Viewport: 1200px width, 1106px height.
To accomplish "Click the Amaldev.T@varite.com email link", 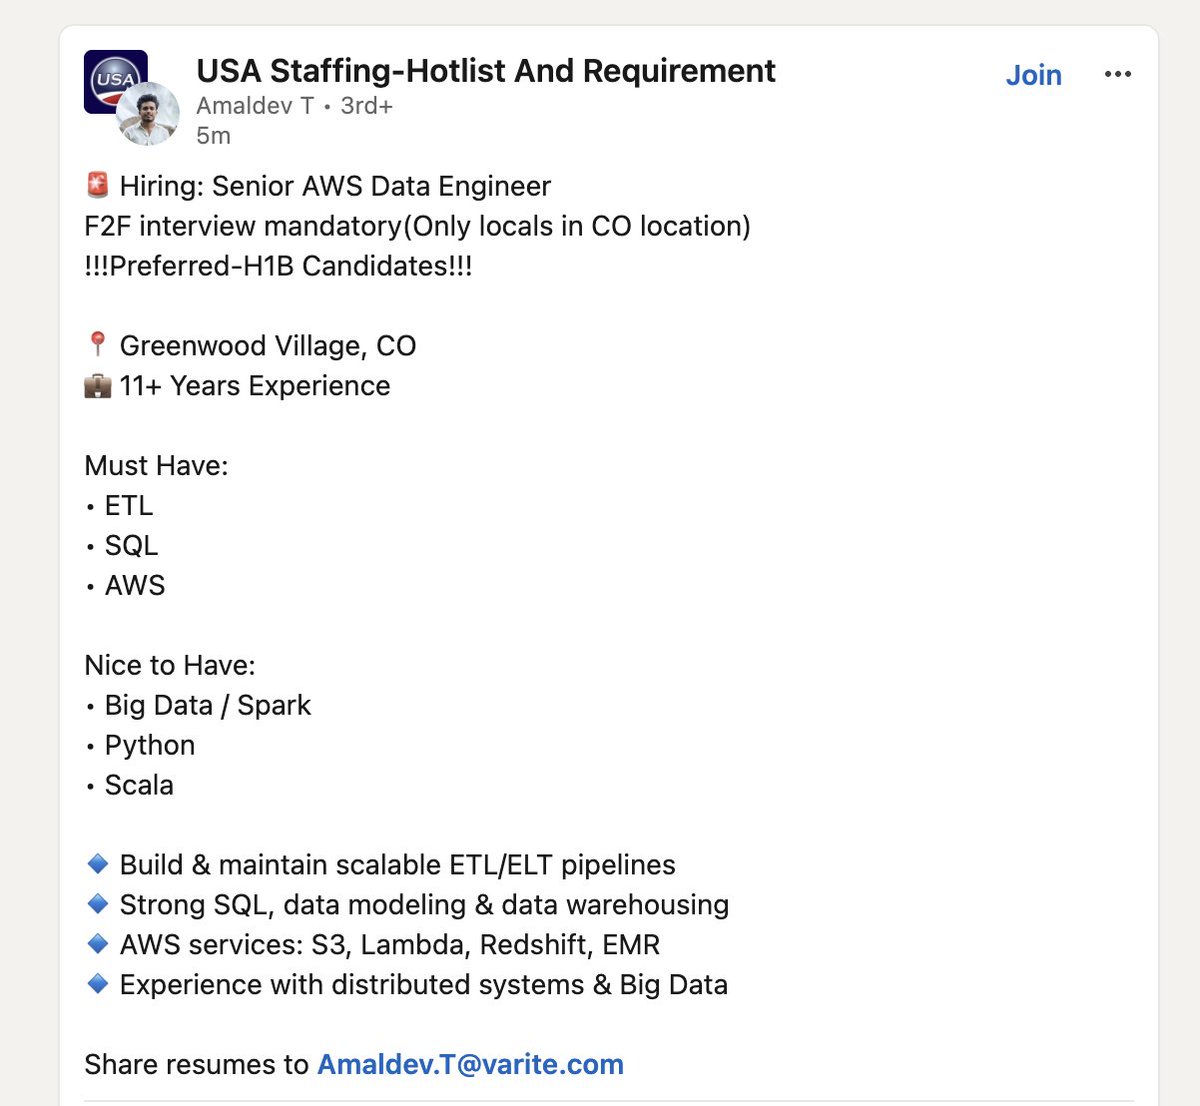I will (x=470, y=1064).
